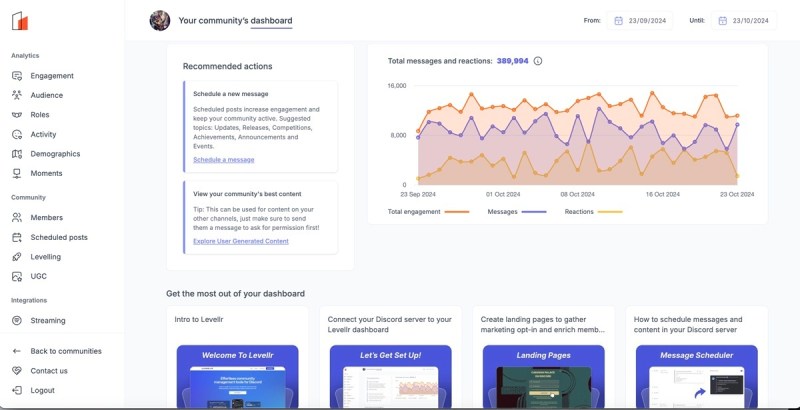Image resolution: width=800 pixels, height=410 pixels.
Task: Navigate to Moments
Action: point(46,173)
